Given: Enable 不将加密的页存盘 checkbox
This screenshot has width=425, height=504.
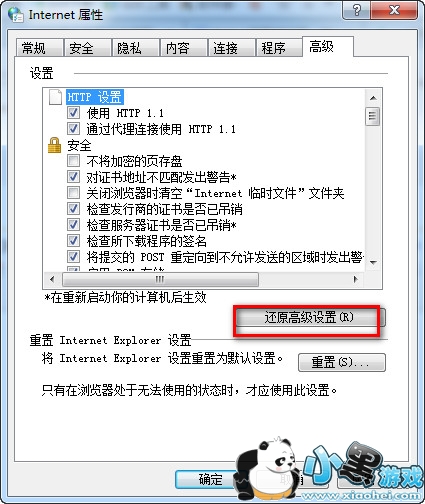Looking at the screenshot, I should click(x=73, y=161).
